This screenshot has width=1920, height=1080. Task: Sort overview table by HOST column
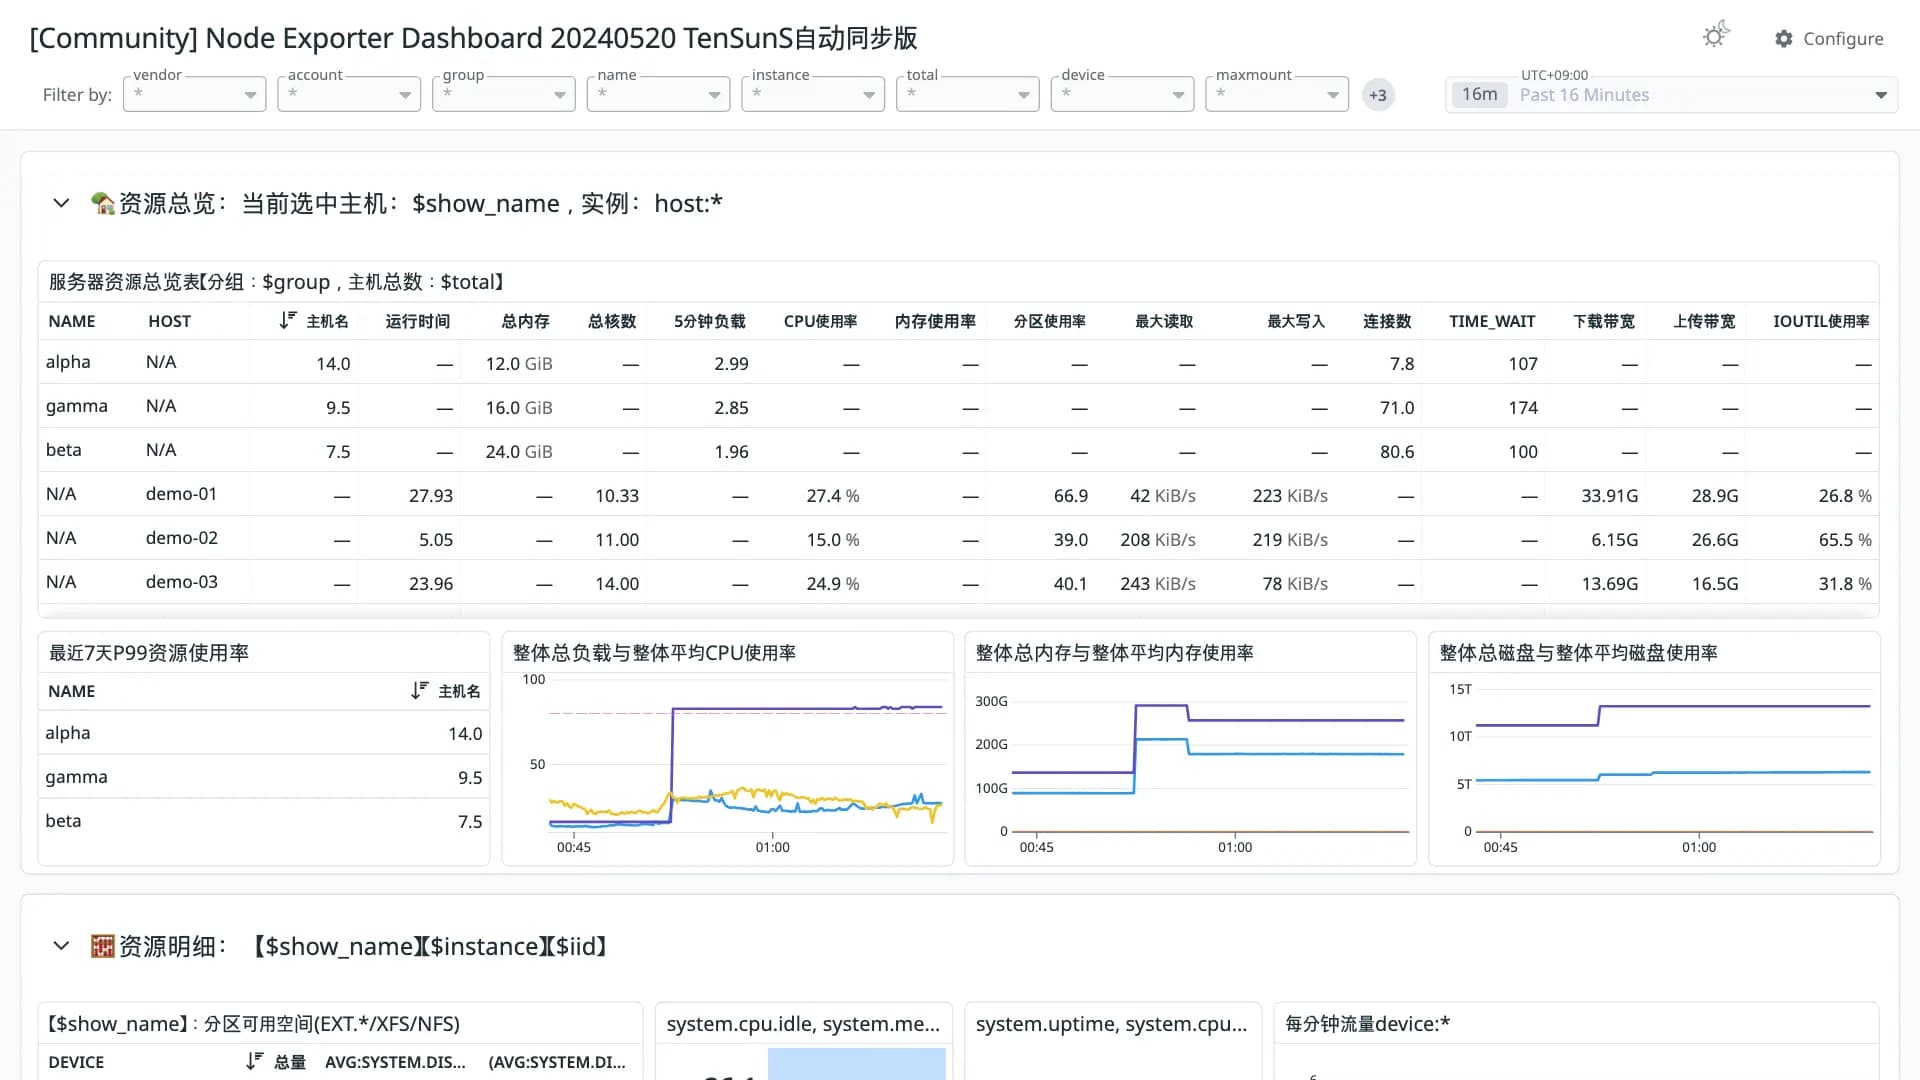(169, 321)
